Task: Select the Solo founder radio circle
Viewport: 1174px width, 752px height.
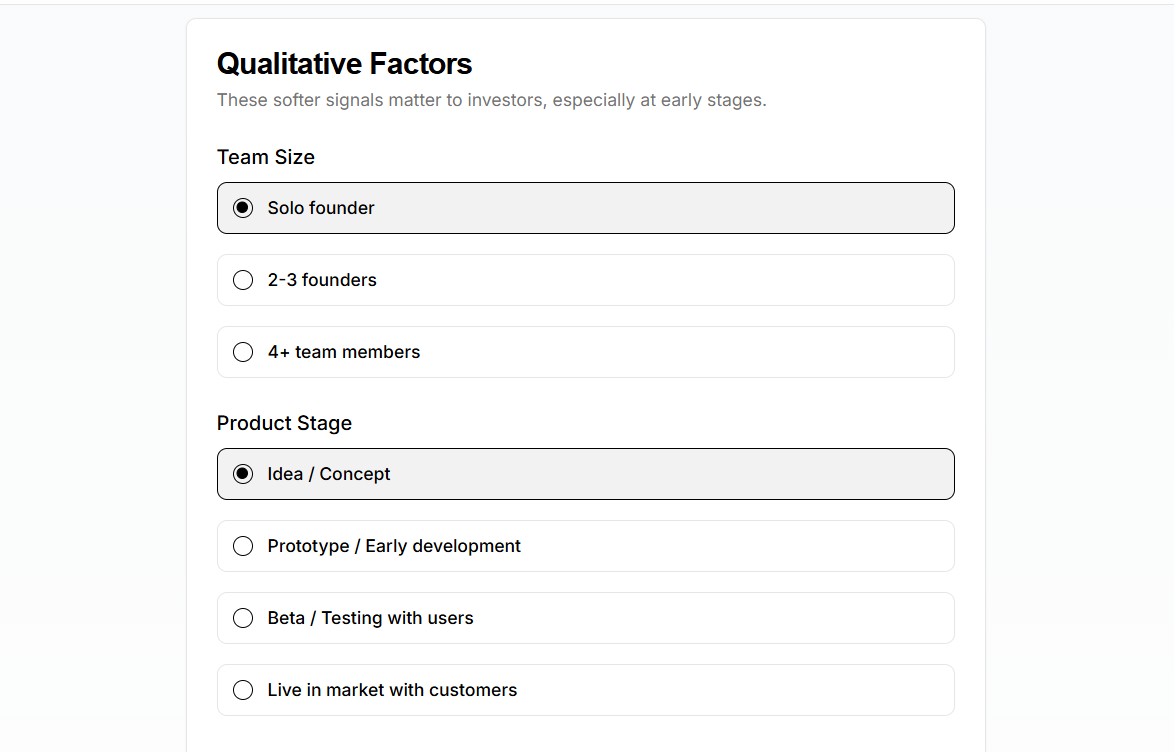Action: (x=243, y=208)
